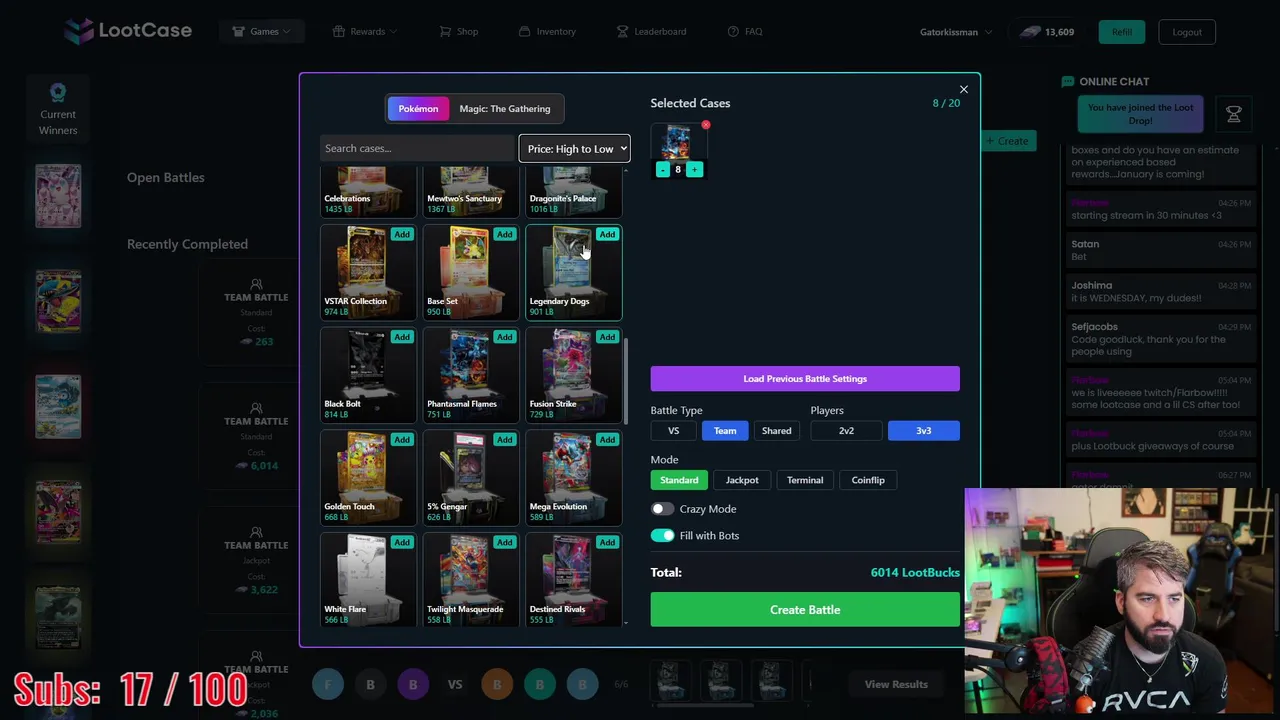
Task: Click the top pink winner card thumbnail
Action: pos(58,196)
